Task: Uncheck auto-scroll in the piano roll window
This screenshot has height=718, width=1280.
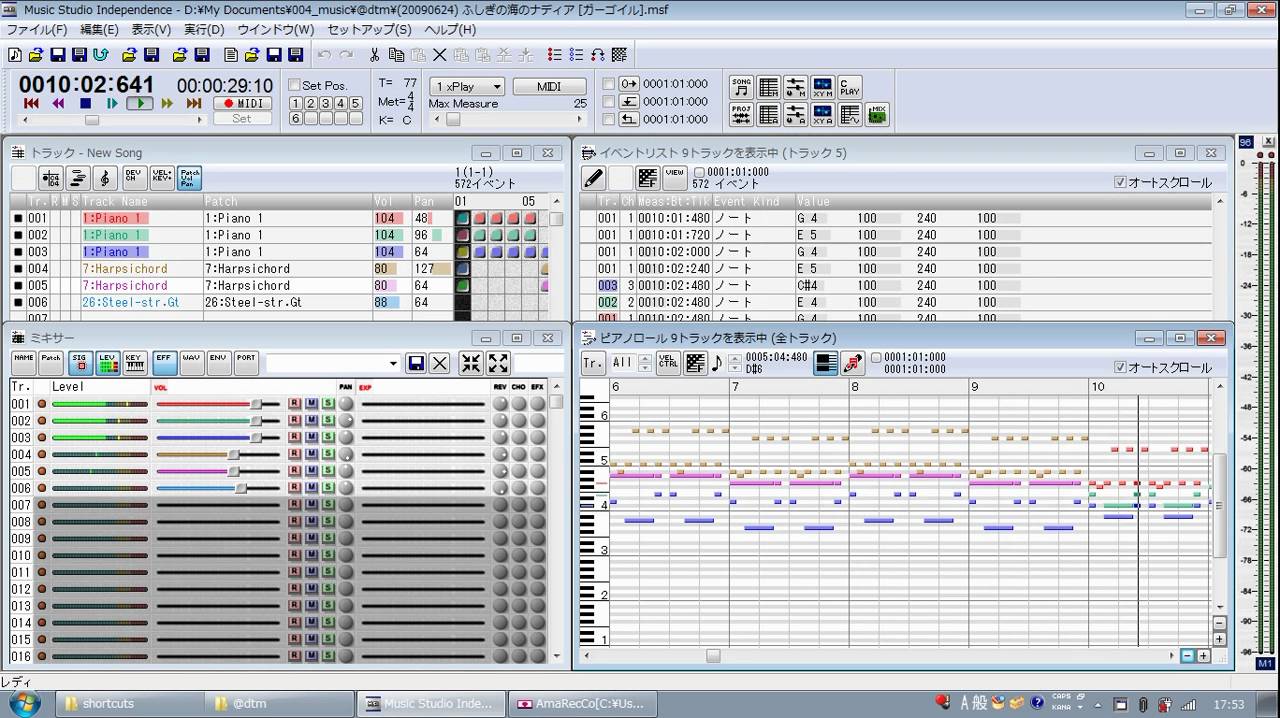Action: click(x=1120, y=367)
